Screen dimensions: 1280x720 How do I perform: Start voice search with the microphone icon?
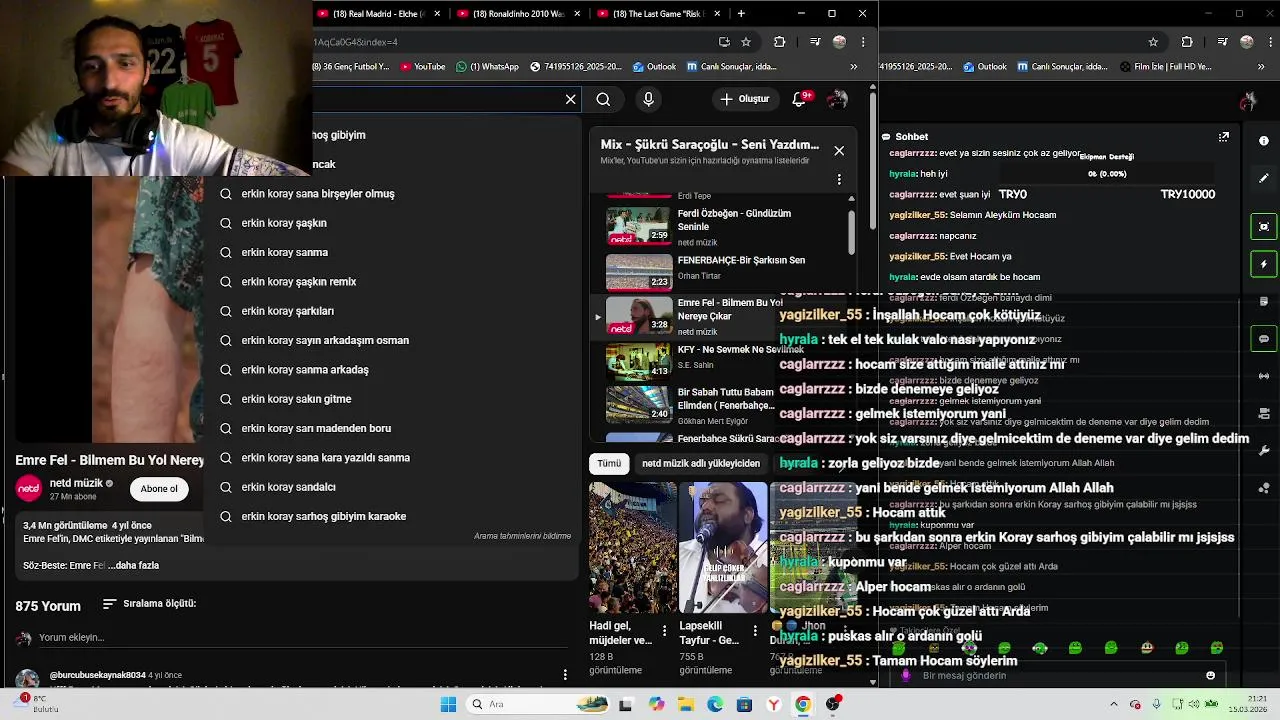tap(648, 99)
